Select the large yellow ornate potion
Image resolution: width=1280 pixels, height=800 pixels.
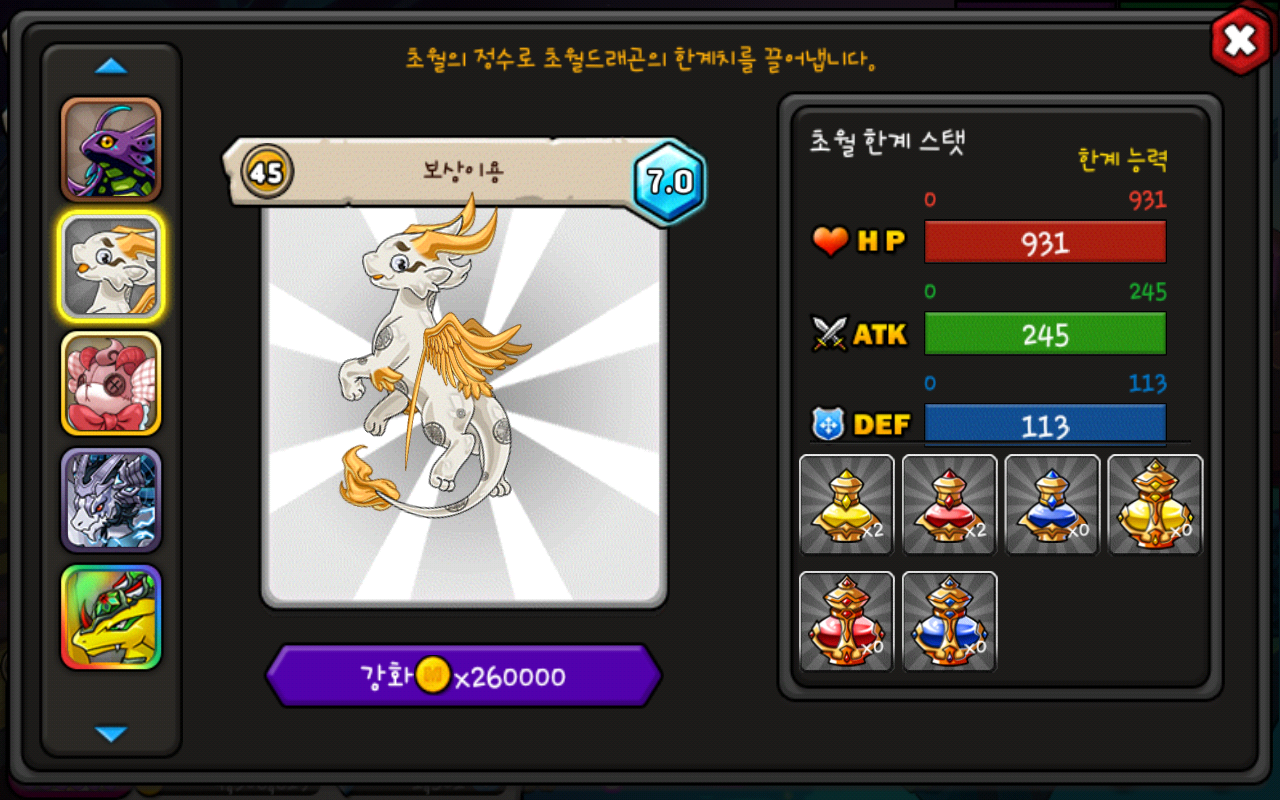click(x=1155, y=505)
